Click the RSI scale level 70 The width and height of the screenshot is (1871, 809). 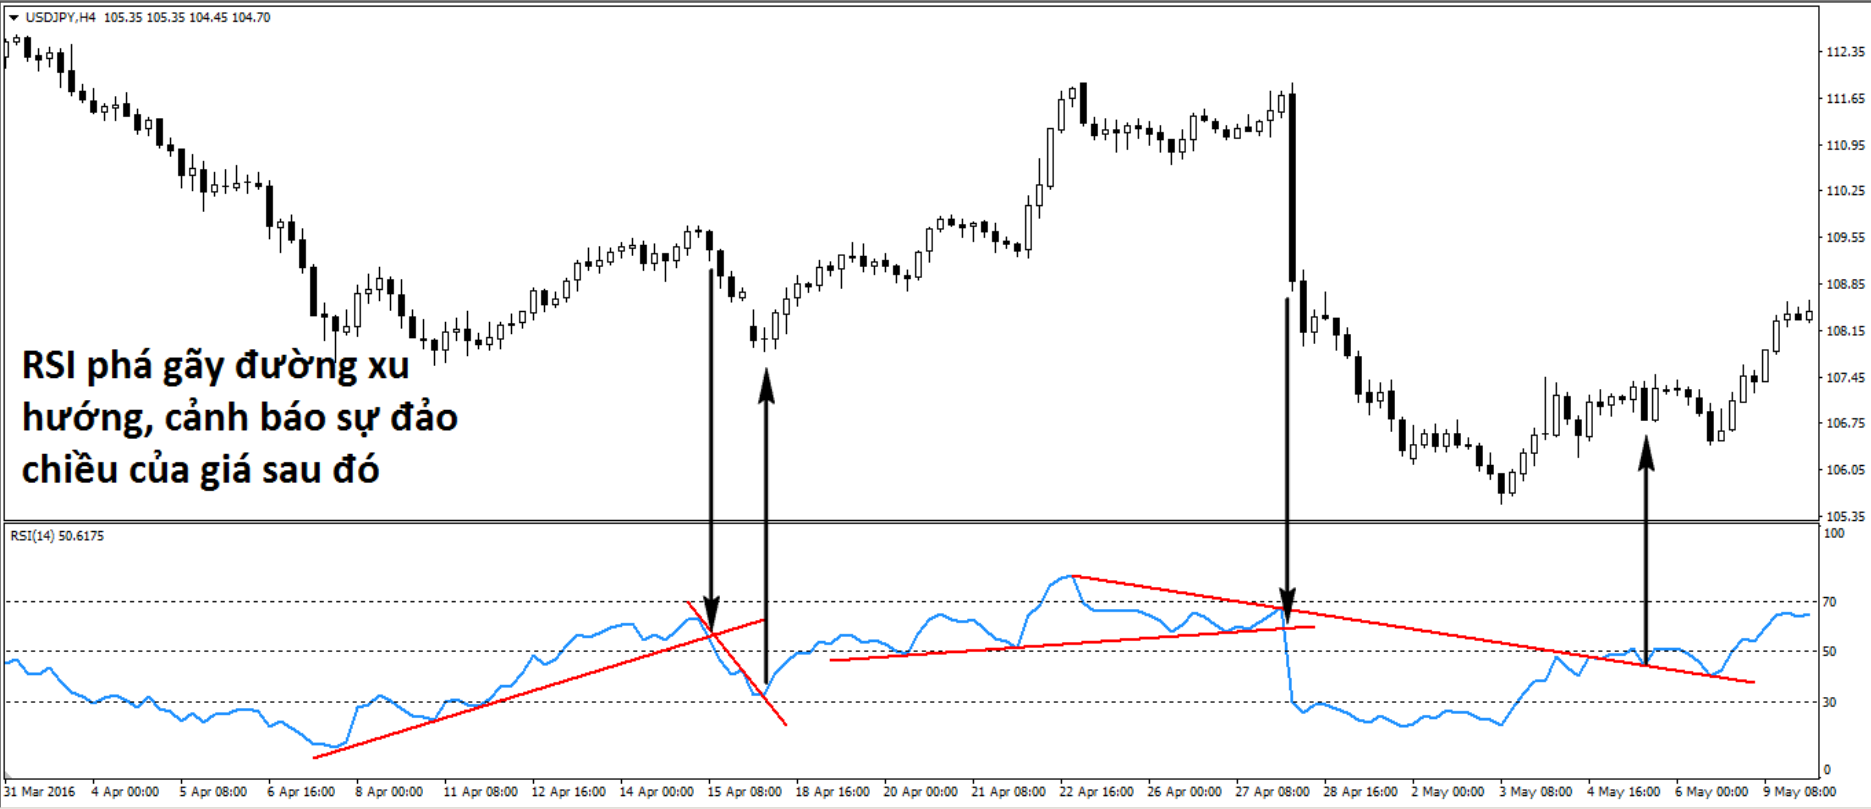[1830, 602]
